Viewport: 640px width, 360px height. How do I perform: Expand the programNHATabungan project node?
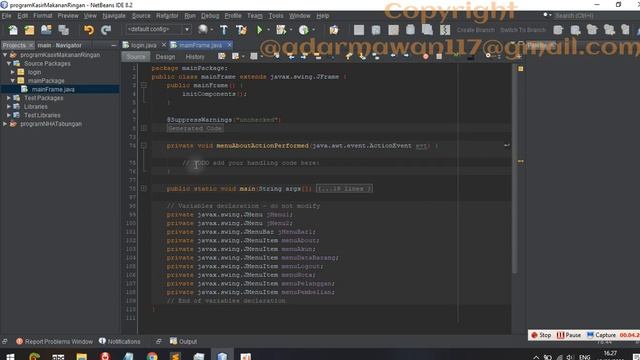[x=5, y=124]
